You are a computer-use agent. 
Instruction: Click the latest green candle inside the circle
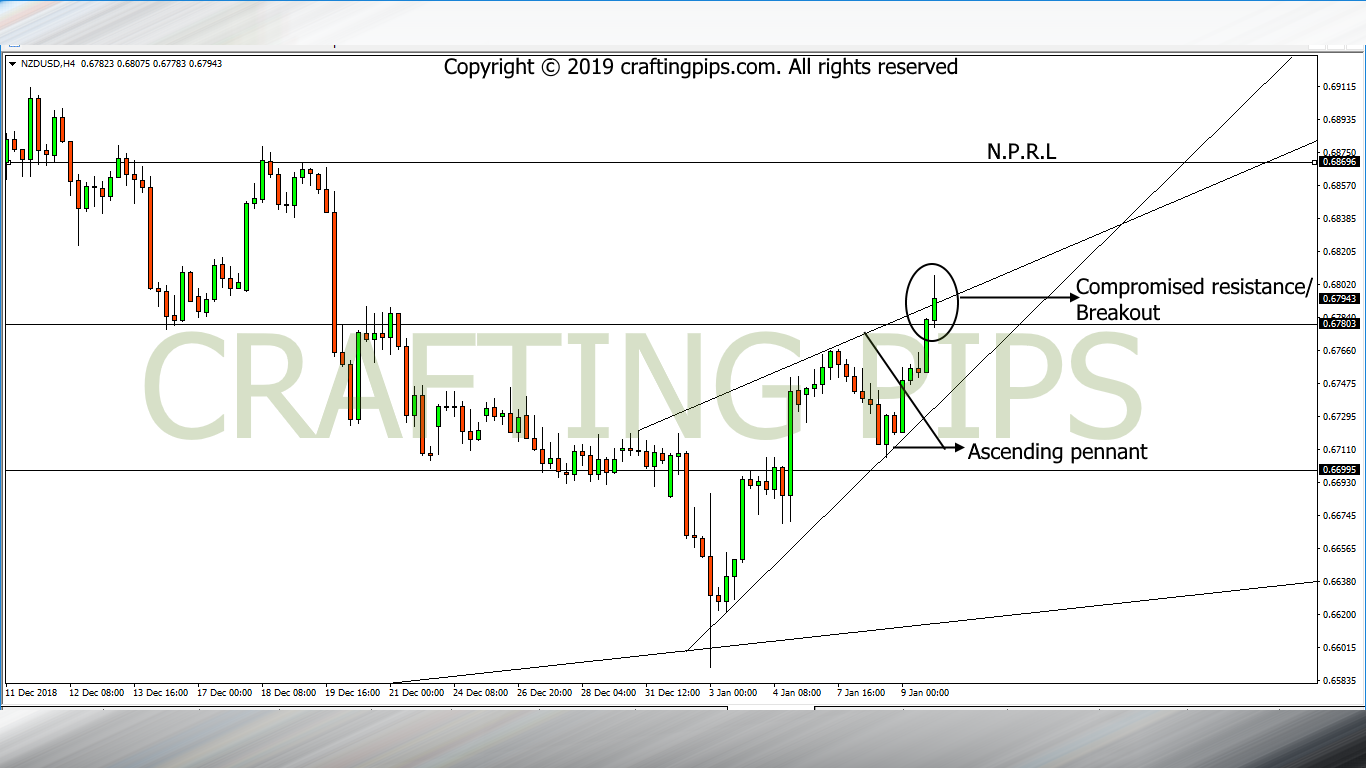point(935,309)
